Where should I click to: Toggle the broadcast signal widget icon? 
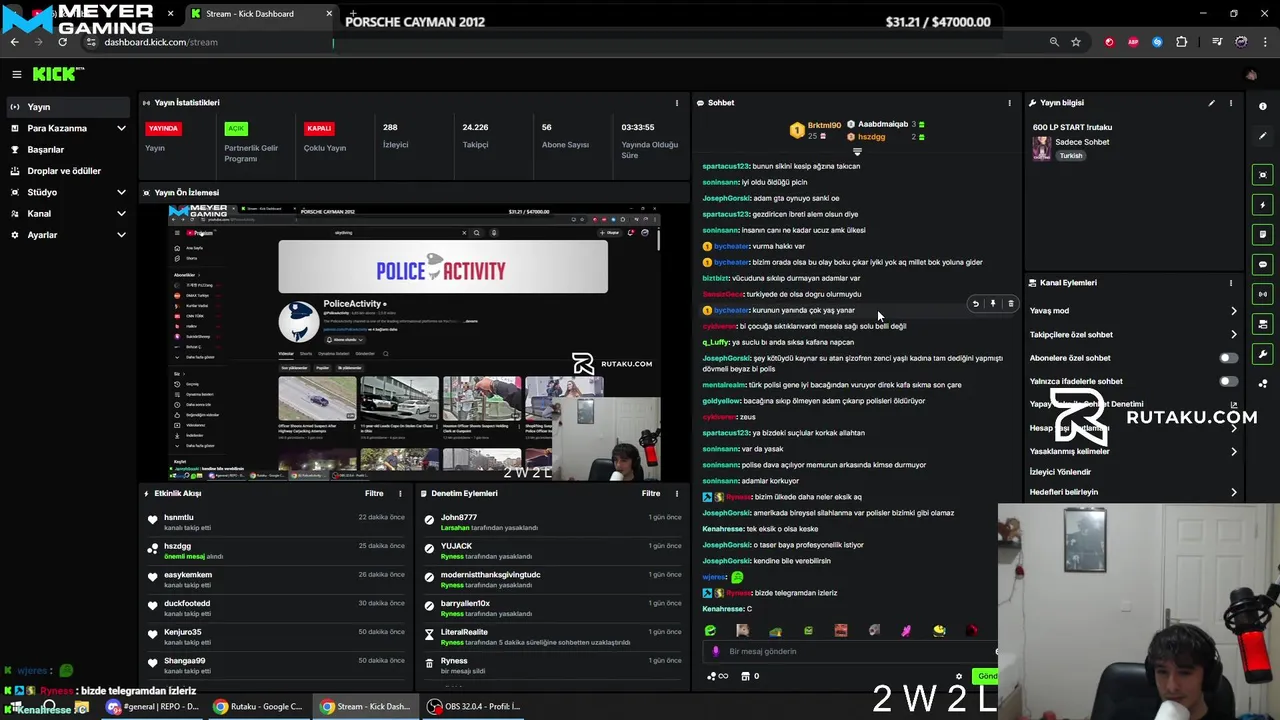[x=1263, y=294]
